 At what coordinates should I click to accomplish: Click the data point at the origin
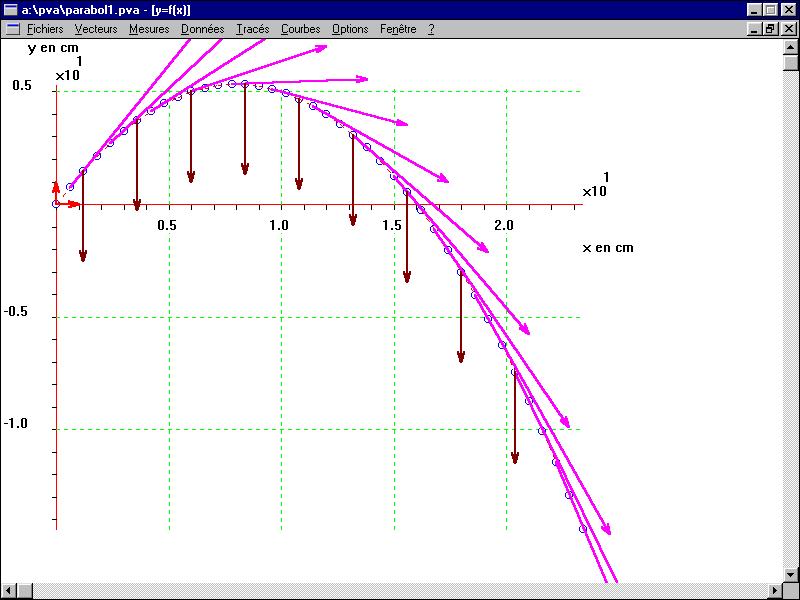[x=56, y=204]
